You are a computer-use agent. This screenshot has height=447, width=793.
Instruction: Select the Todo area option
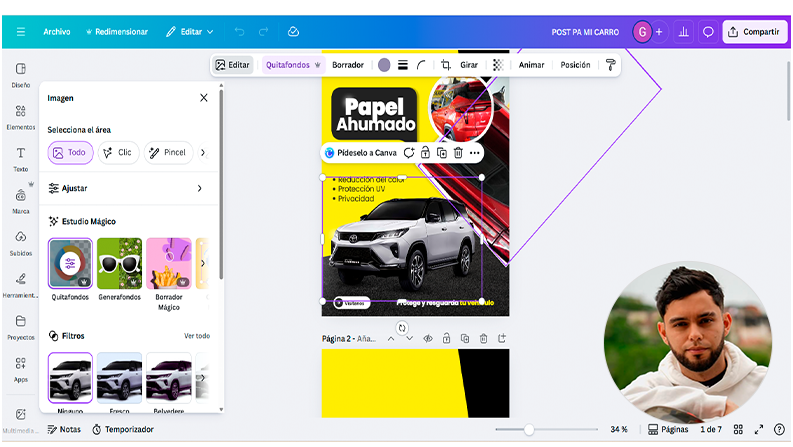(70, 153)
